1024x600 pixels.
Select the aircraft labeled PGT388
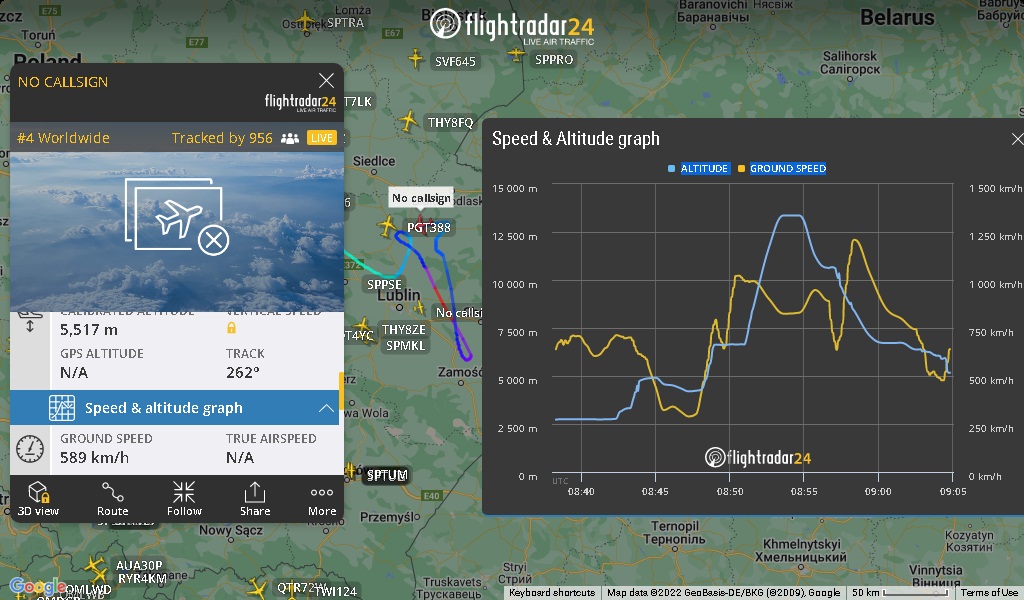click(x=428, y=227)
